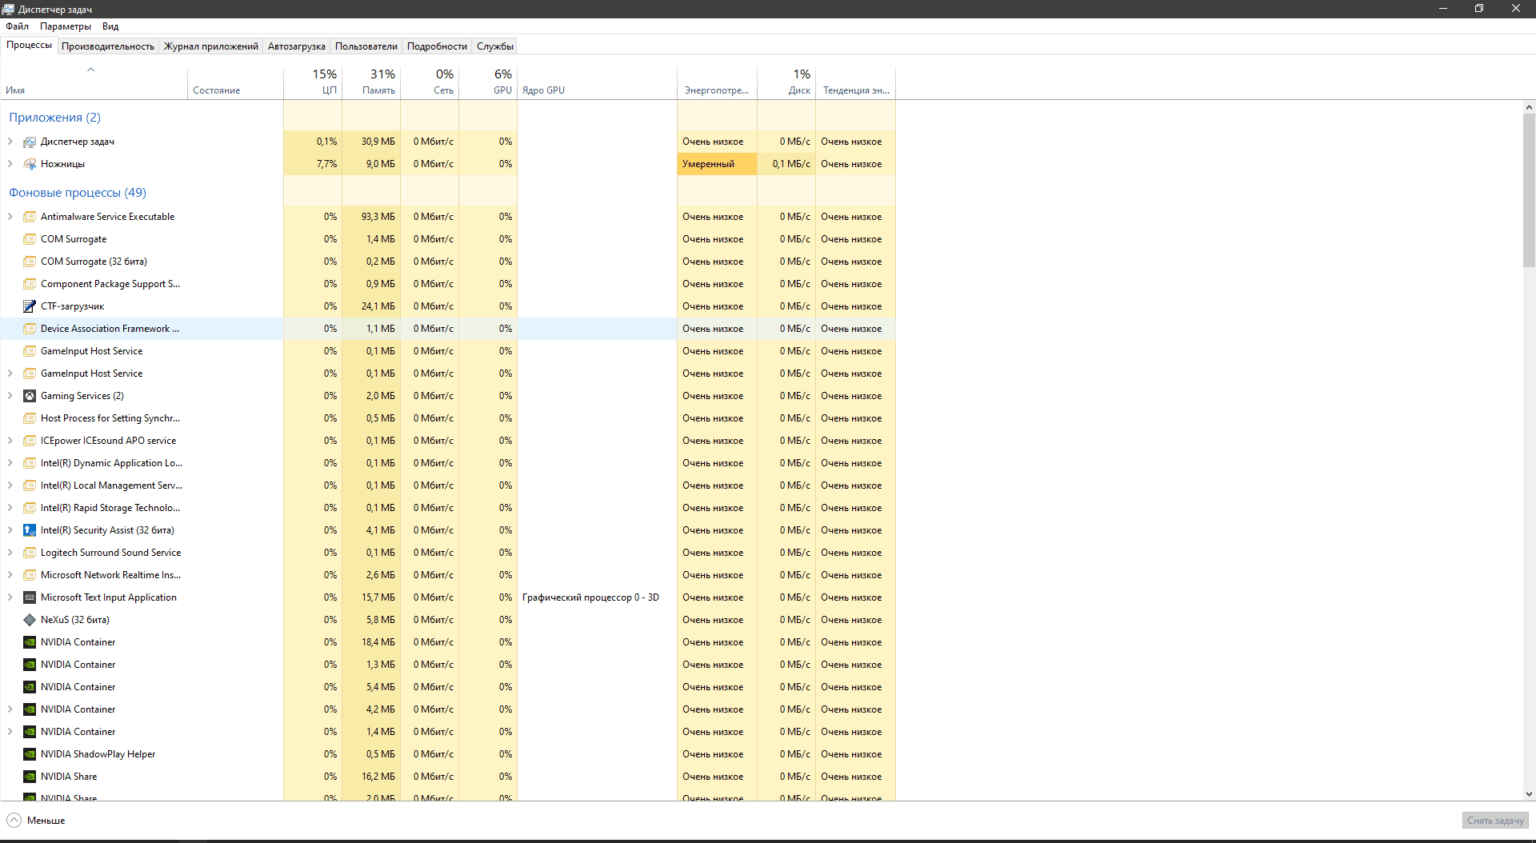Click the scrollbar down arrow
The image size is (1536, 843).
tap(1529, 795)
